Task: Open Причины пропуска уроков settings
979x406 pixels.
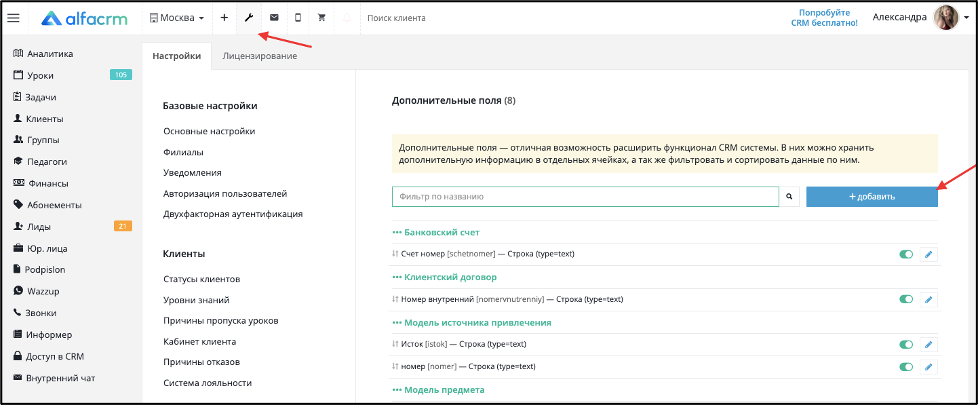Action: click(x=221, y=321)
